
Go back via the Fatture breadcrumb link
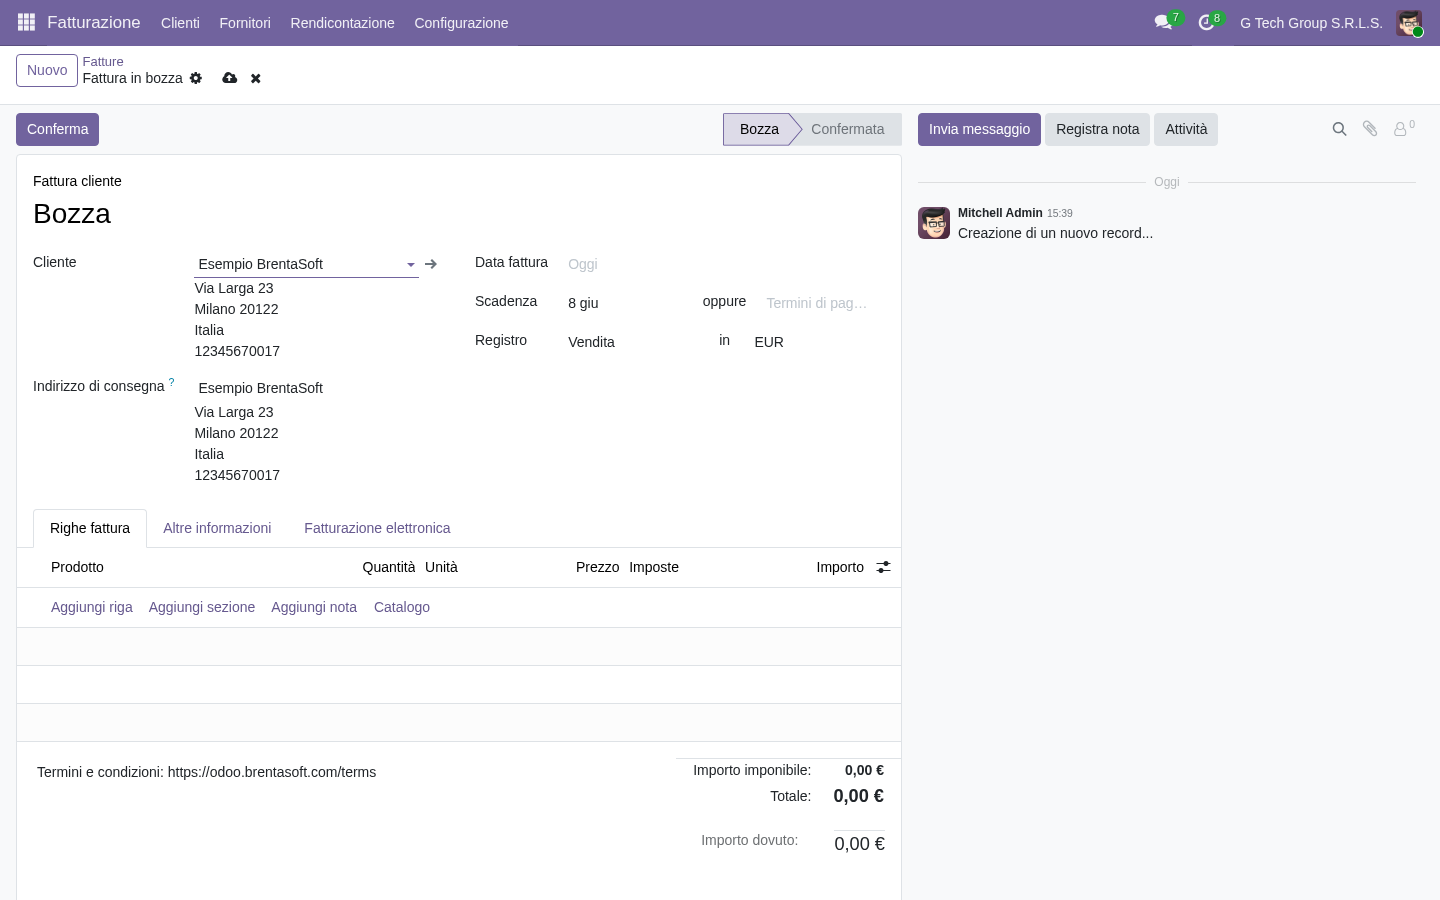pyautogui.click(x=103, y=61)
